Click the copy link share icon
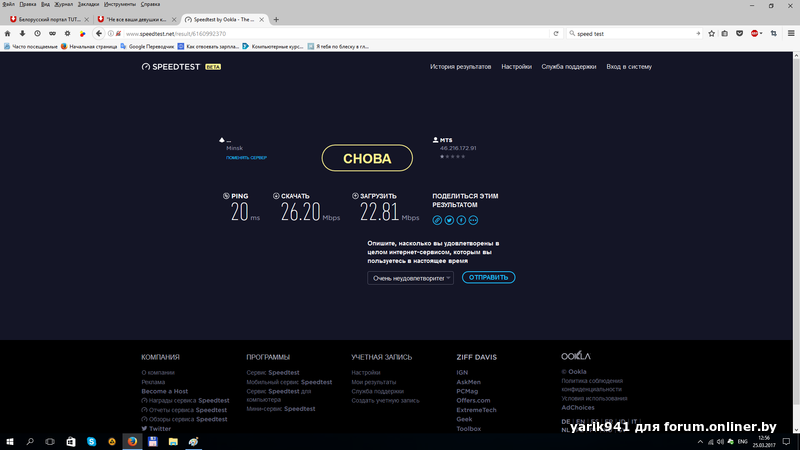 [437, 220]
